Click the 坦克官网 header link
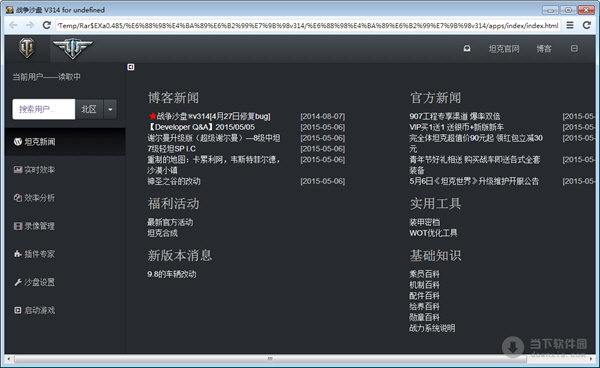Screen dimensions: 600x368 click(x=504, y=49)
